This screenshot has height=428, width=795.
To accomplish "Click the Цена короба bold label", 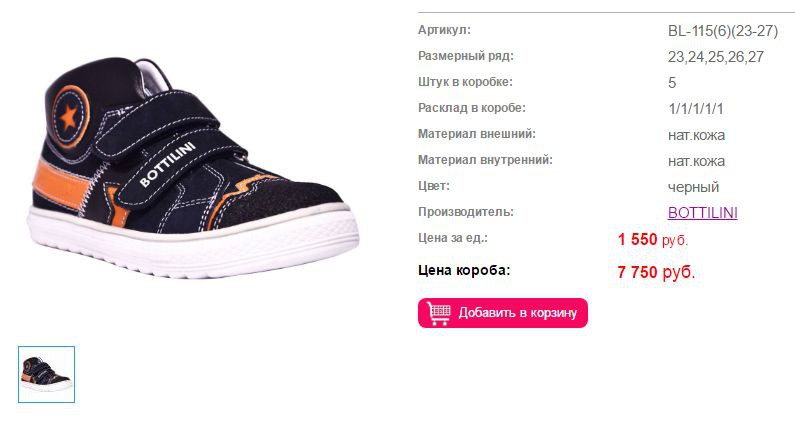I will coord(464,270).
